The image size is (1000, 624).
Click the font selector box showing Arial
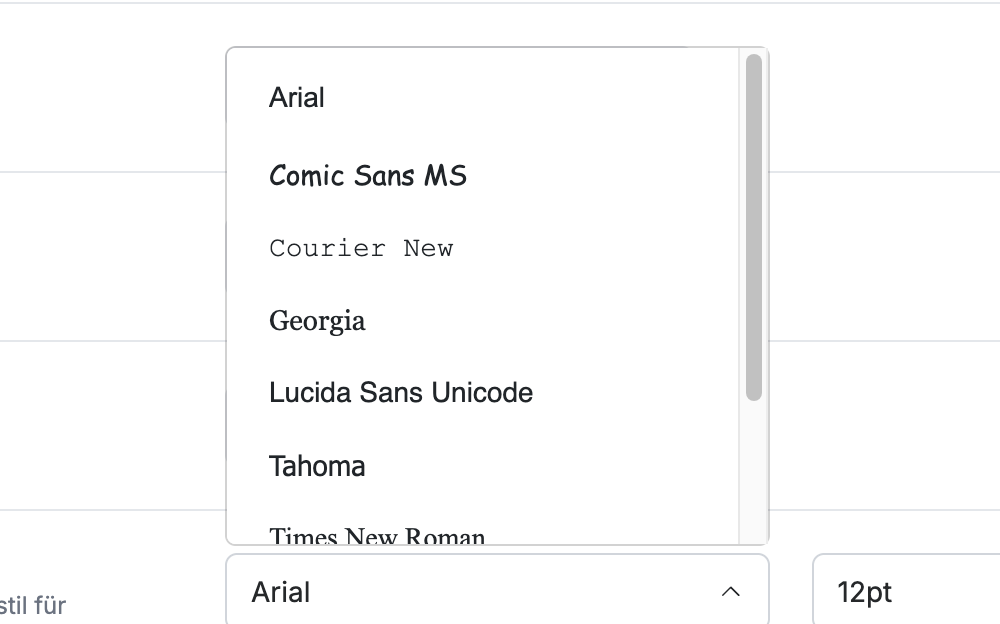(497, 590)
